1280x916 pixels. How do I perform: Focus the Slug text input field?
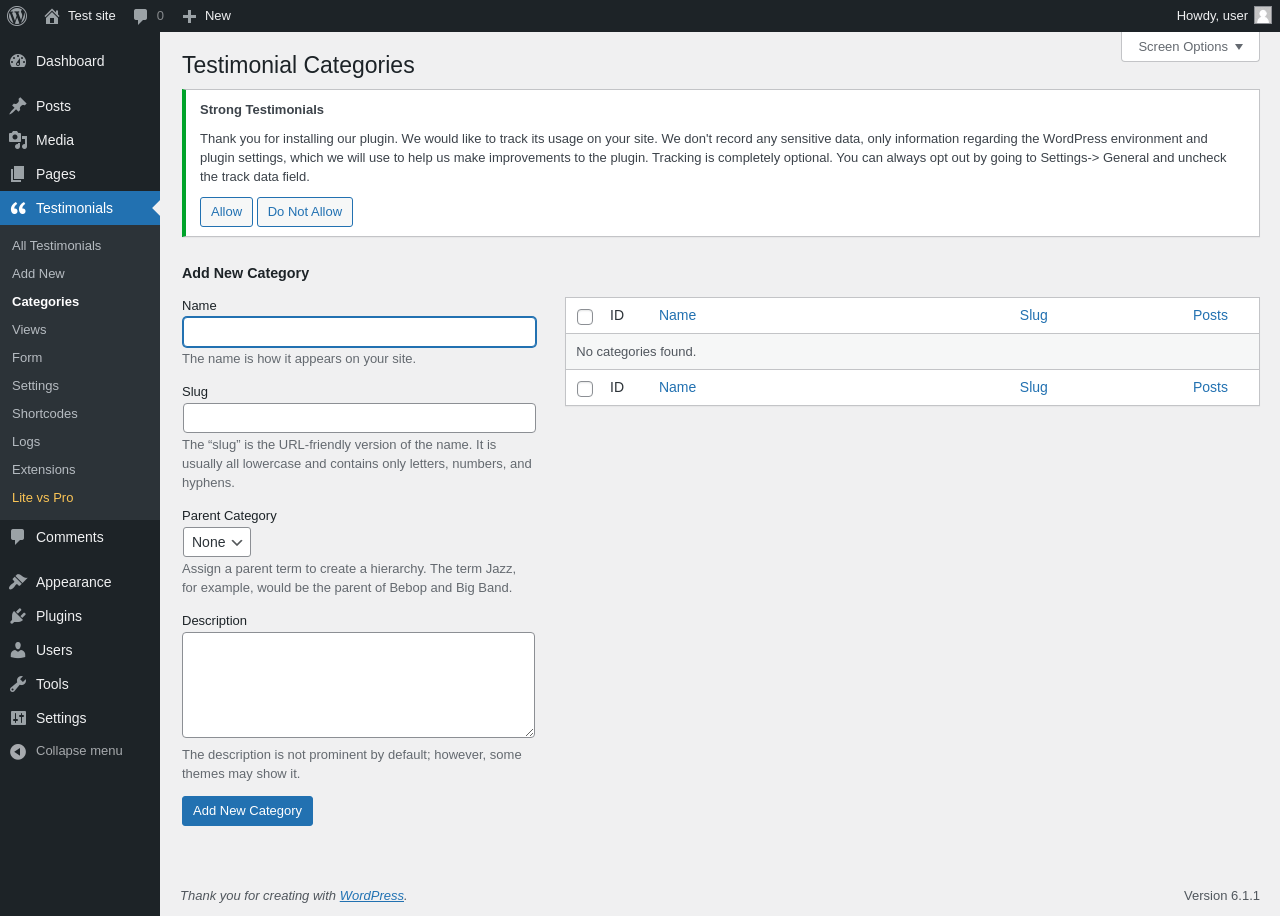click(359, 418)
